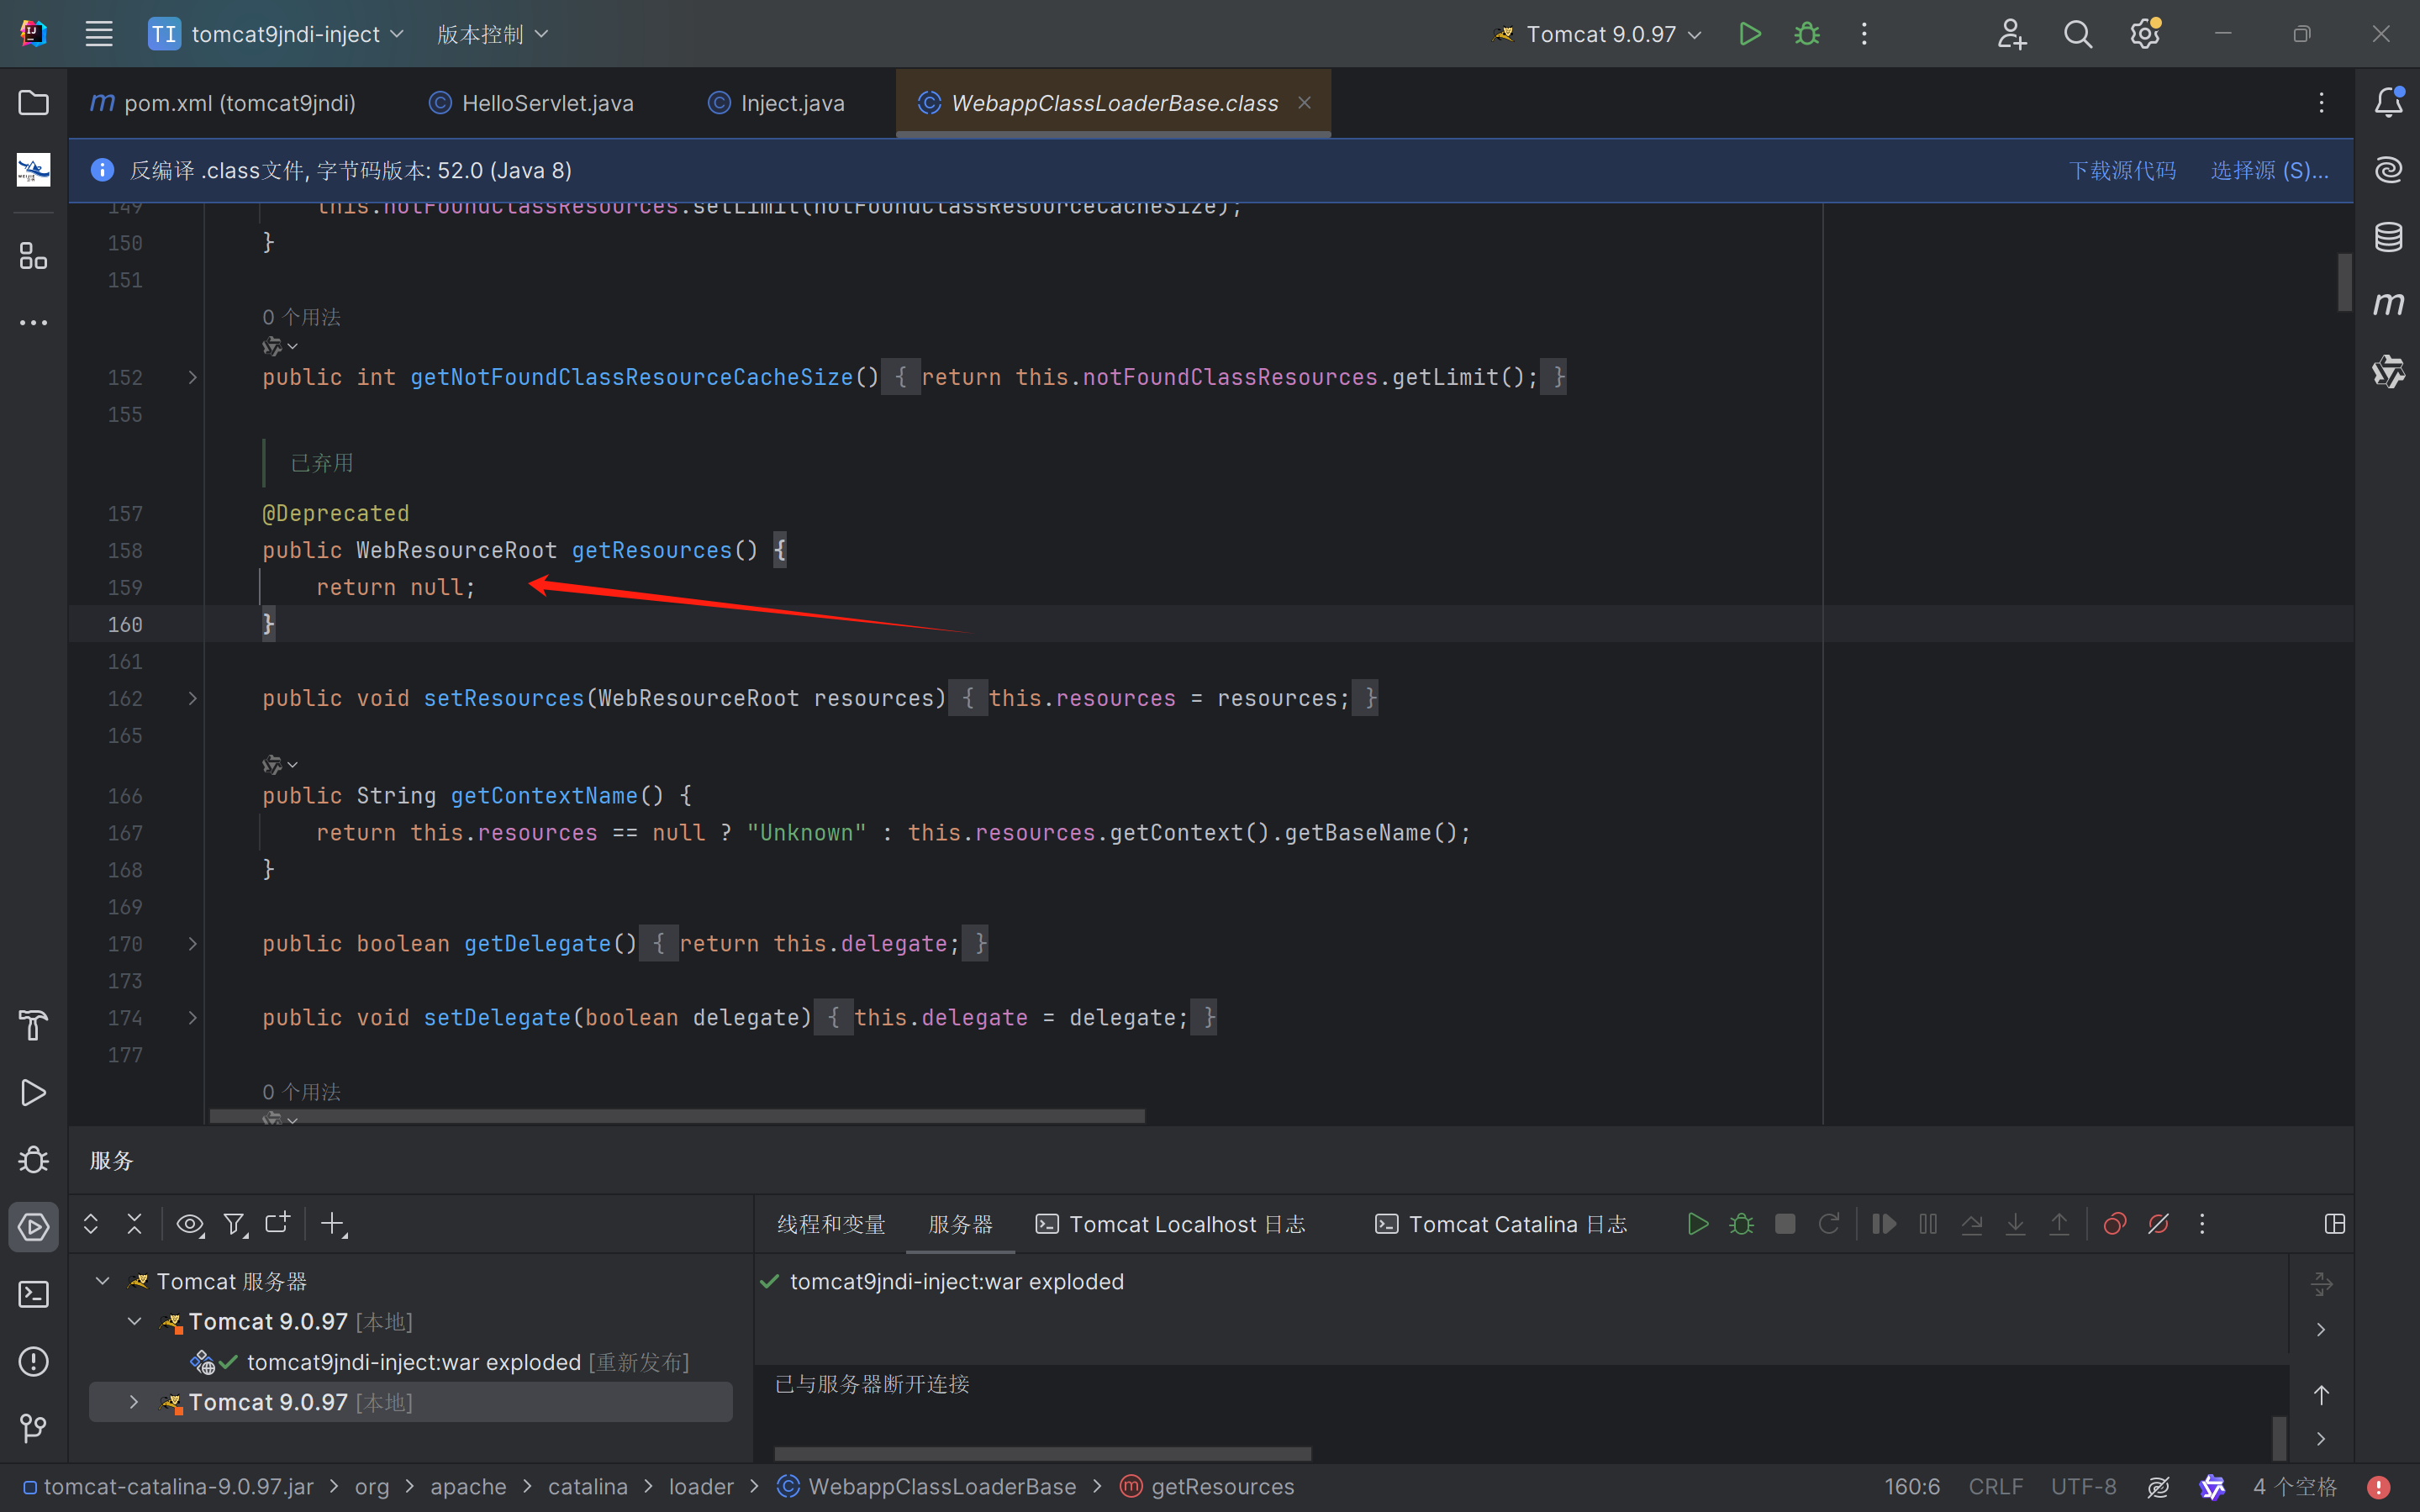The image size is (2420, 1512).
Task: Open the Maven tool window icon
Action: [x=2388, y=304]
